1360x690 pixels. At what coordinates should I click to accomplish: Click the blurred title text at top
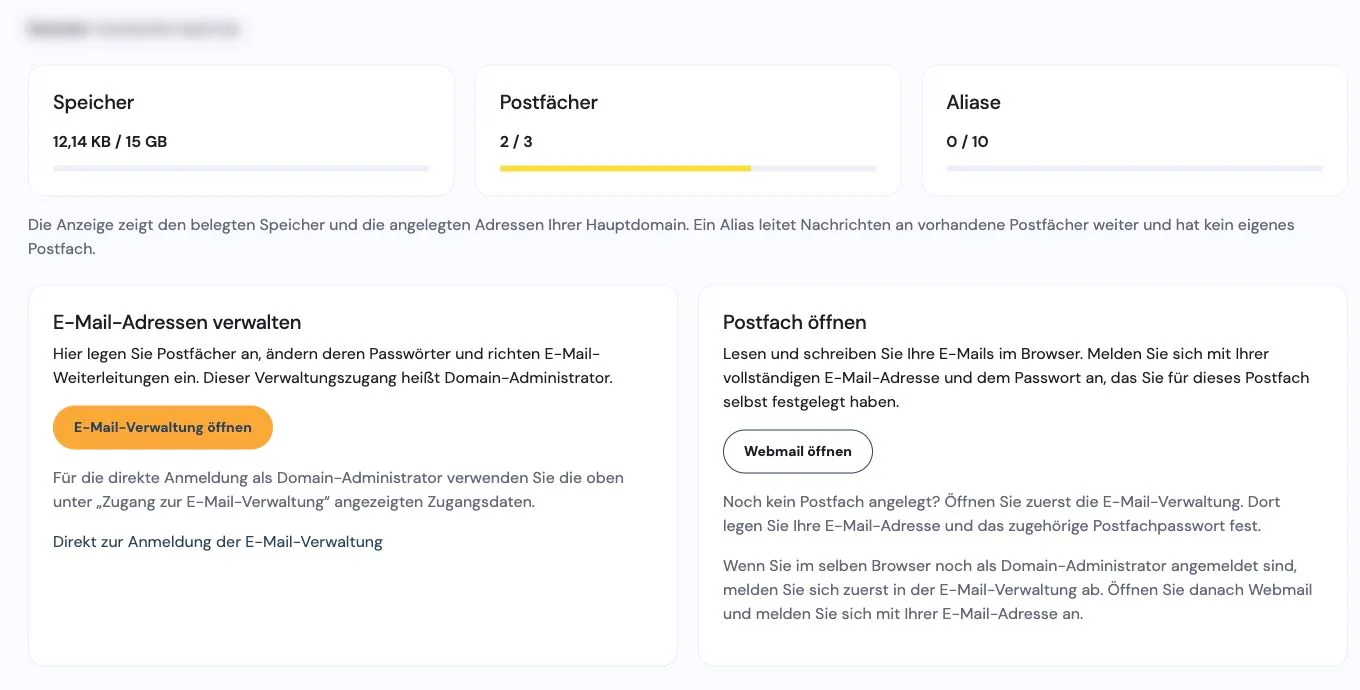click(x=134, y=29)
